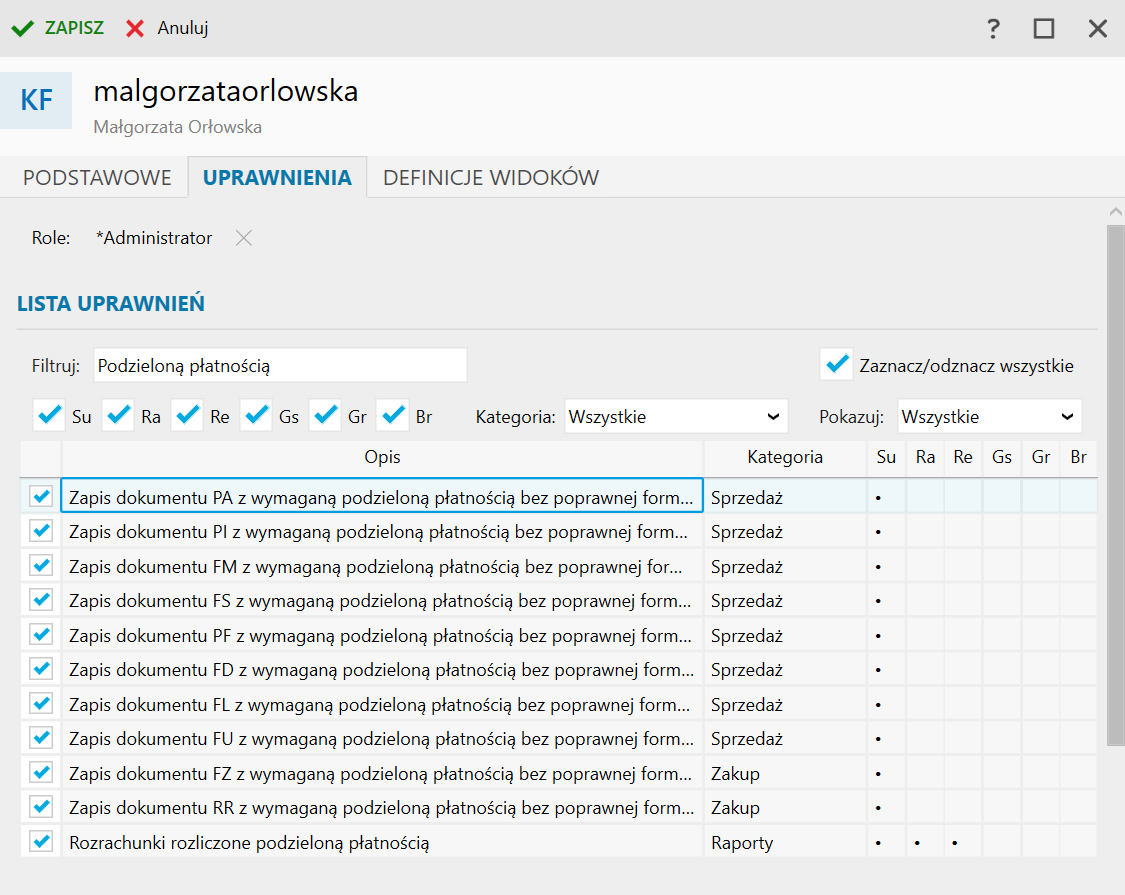1125x895 pixels.
Task: Toggle the Br filter checkbox
Action: (393, 416)
